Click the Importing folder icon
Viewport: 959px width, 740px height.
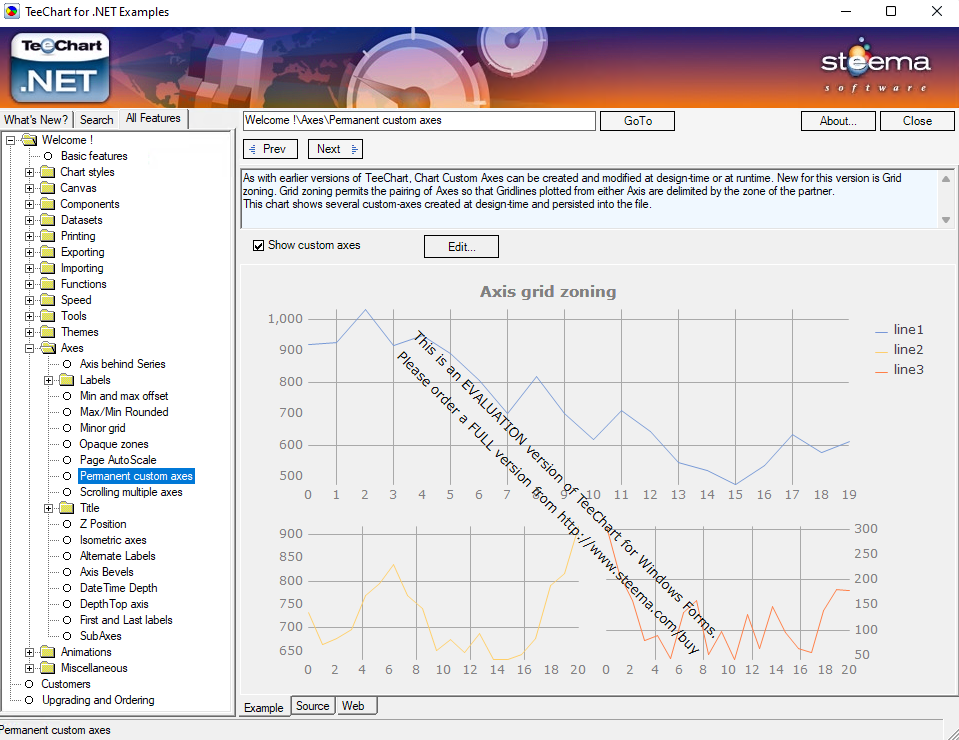pos(48,268)
